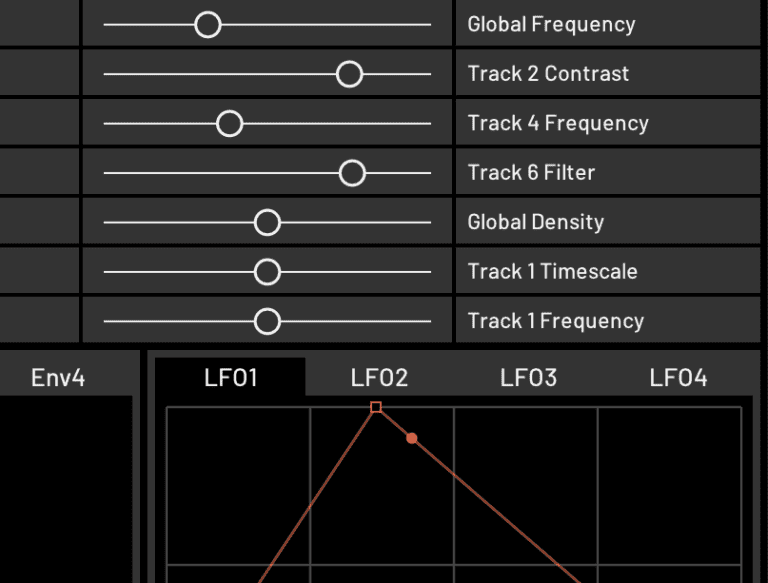Select the Track 2 Contrast label
This screenshot has height=583, width=768.
[x=548, y=74]
